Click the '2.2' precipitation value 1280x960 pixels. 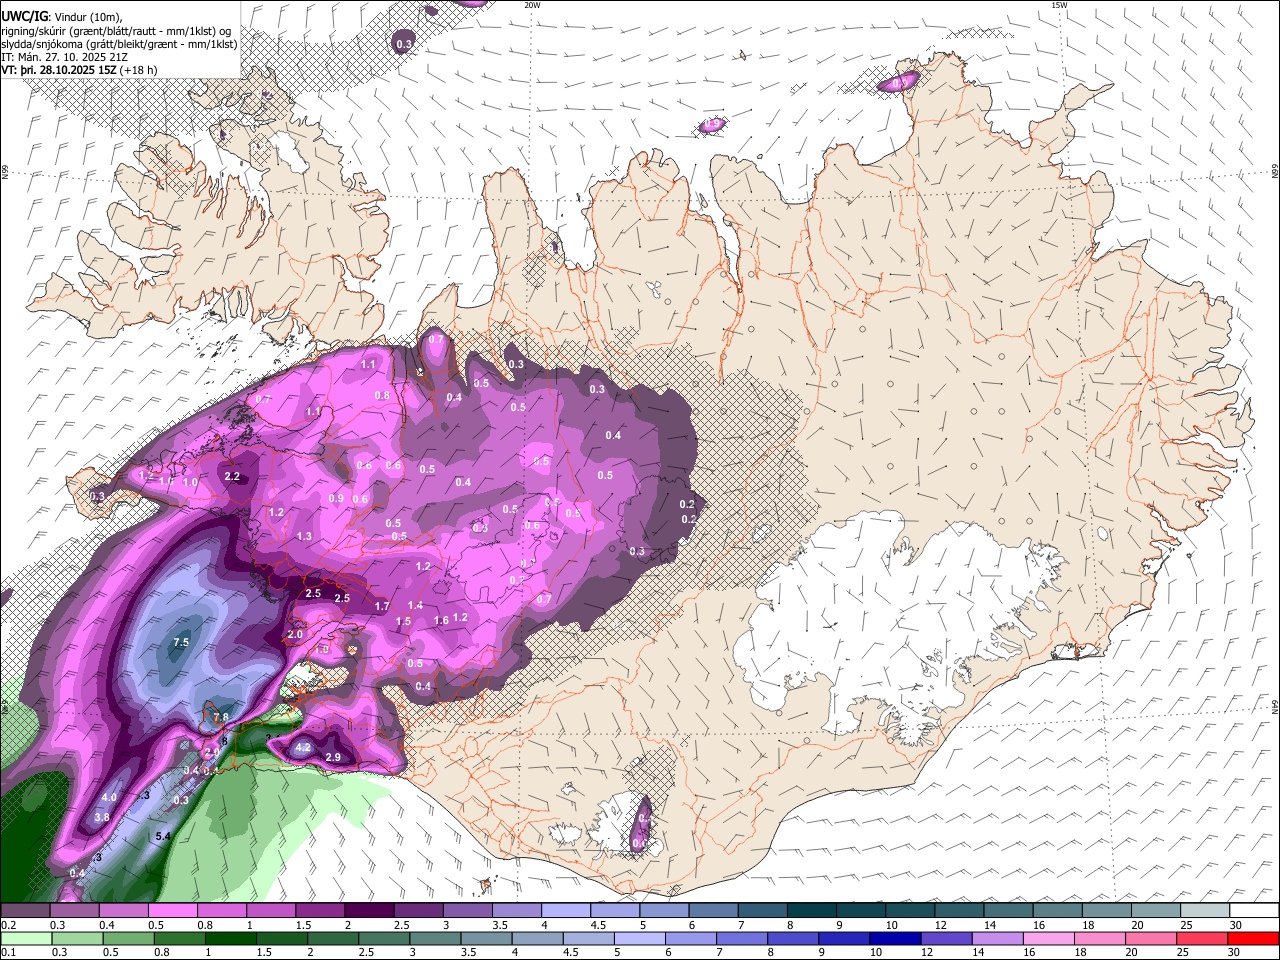coord(233,476)
